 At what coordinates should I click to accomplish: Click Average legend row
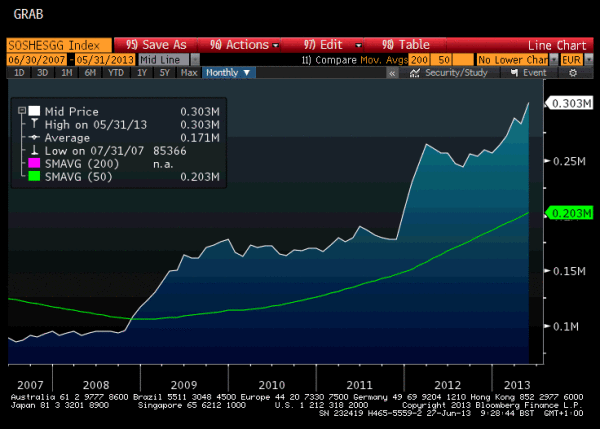tap(124, 137)
